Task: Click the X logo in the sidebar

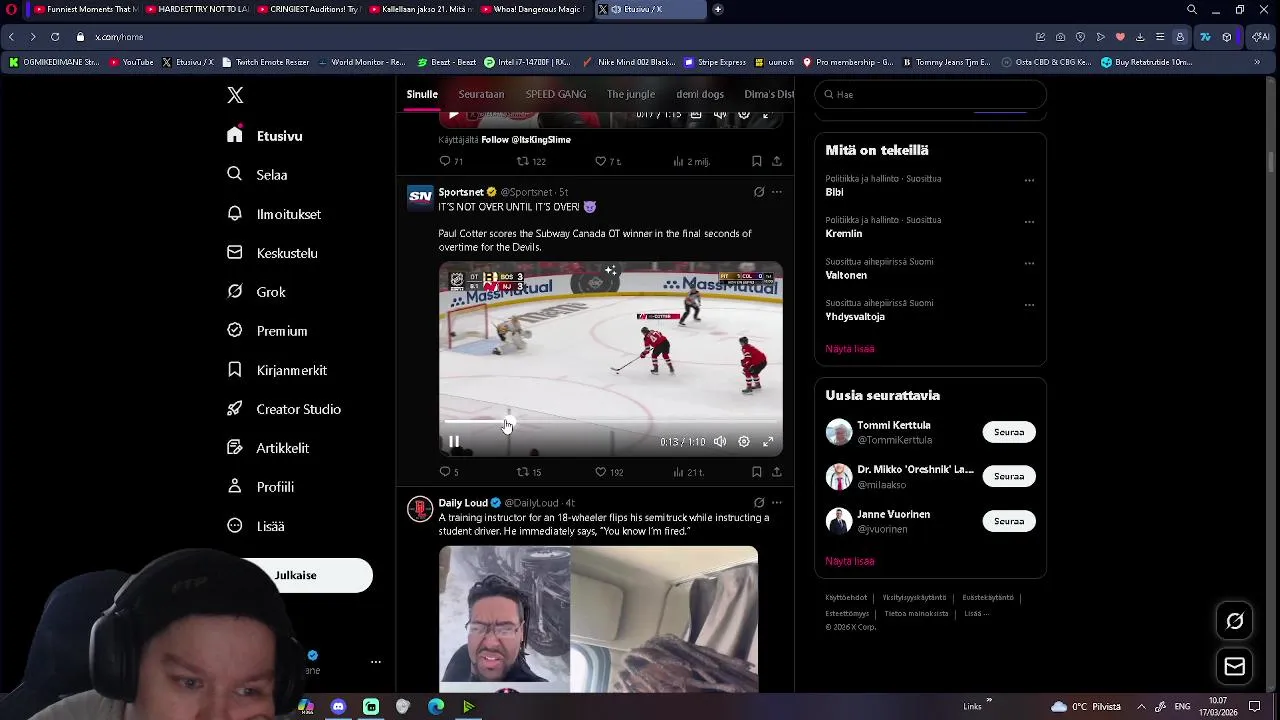Action: click(x=235, y=95)
